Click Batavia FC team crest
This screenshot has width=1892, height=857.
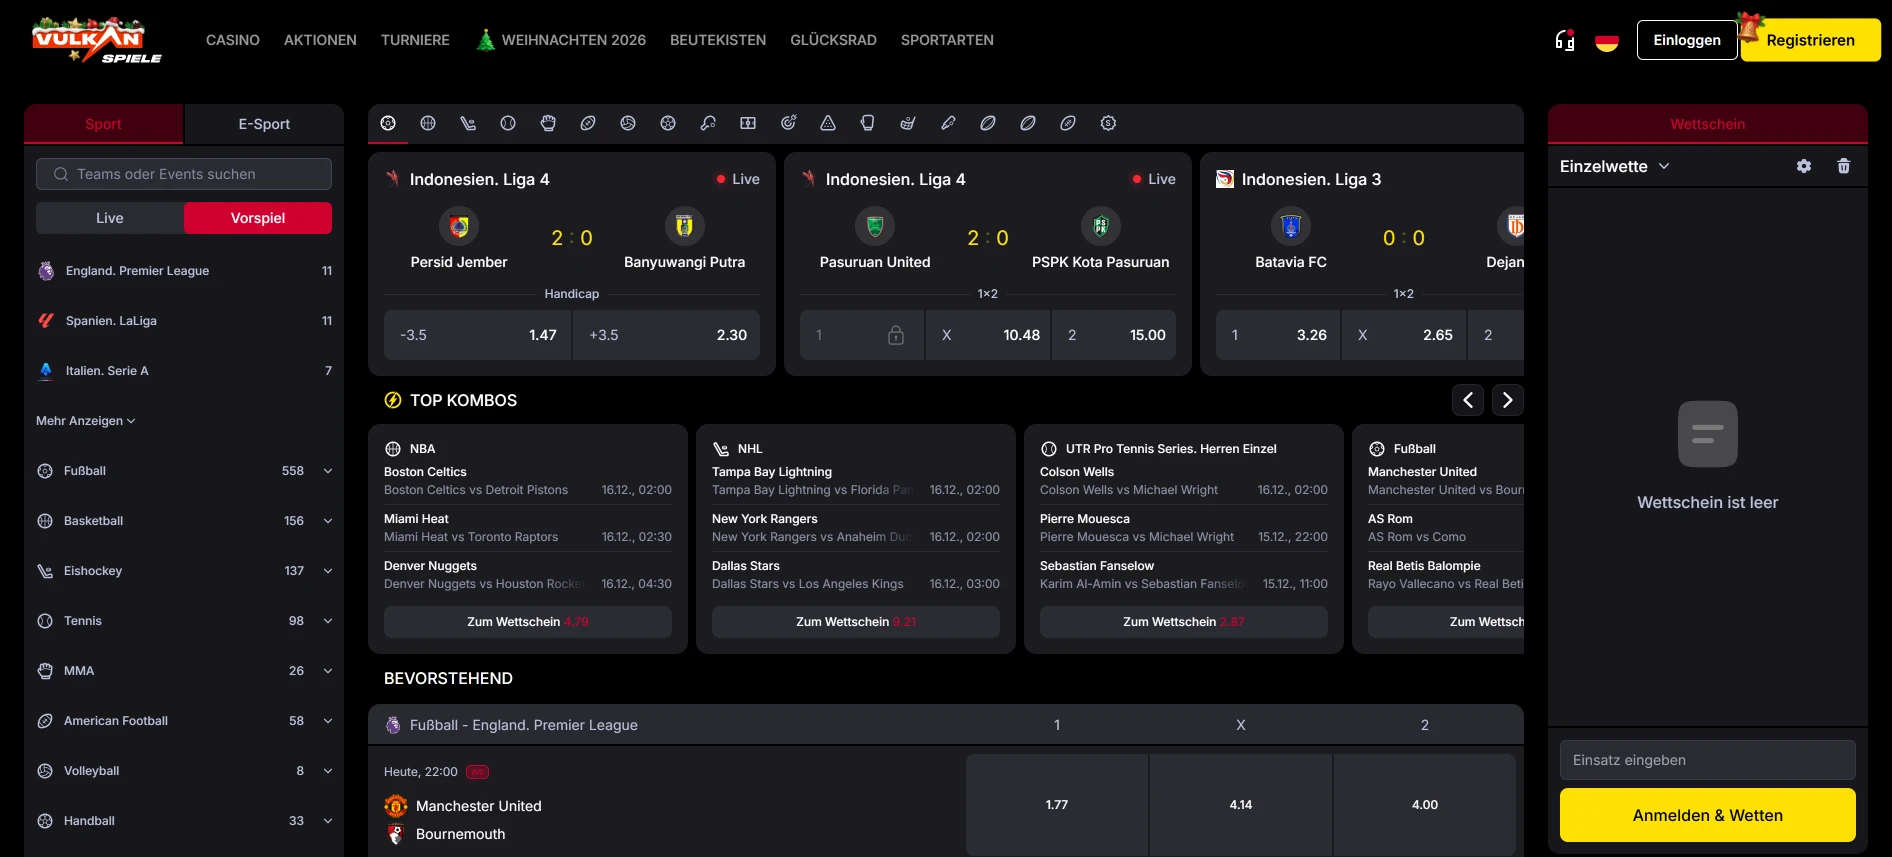coord(1291,226)
